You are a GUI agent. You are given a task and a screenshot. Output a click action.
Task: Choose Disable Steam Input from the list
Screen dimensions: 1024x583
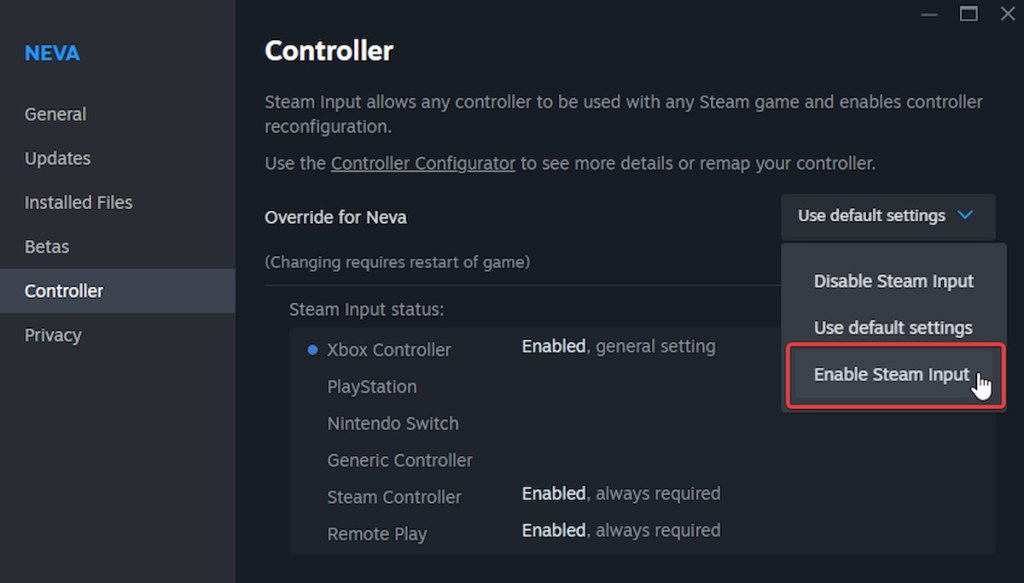893,281
